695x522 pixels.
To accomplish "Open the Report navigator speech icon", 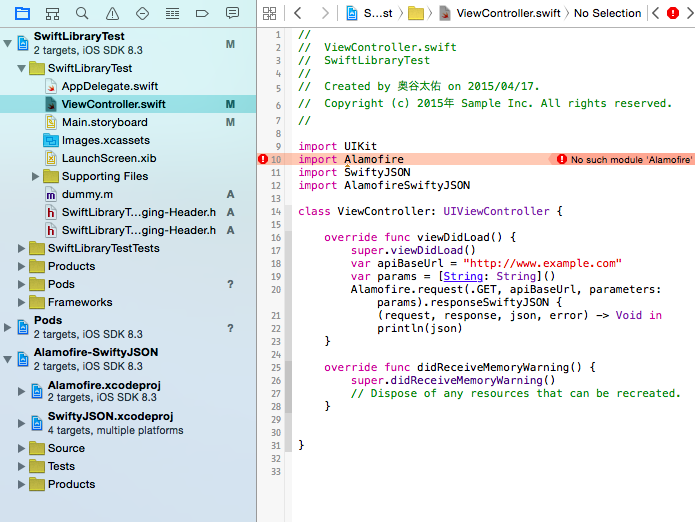I will point(232,13).
